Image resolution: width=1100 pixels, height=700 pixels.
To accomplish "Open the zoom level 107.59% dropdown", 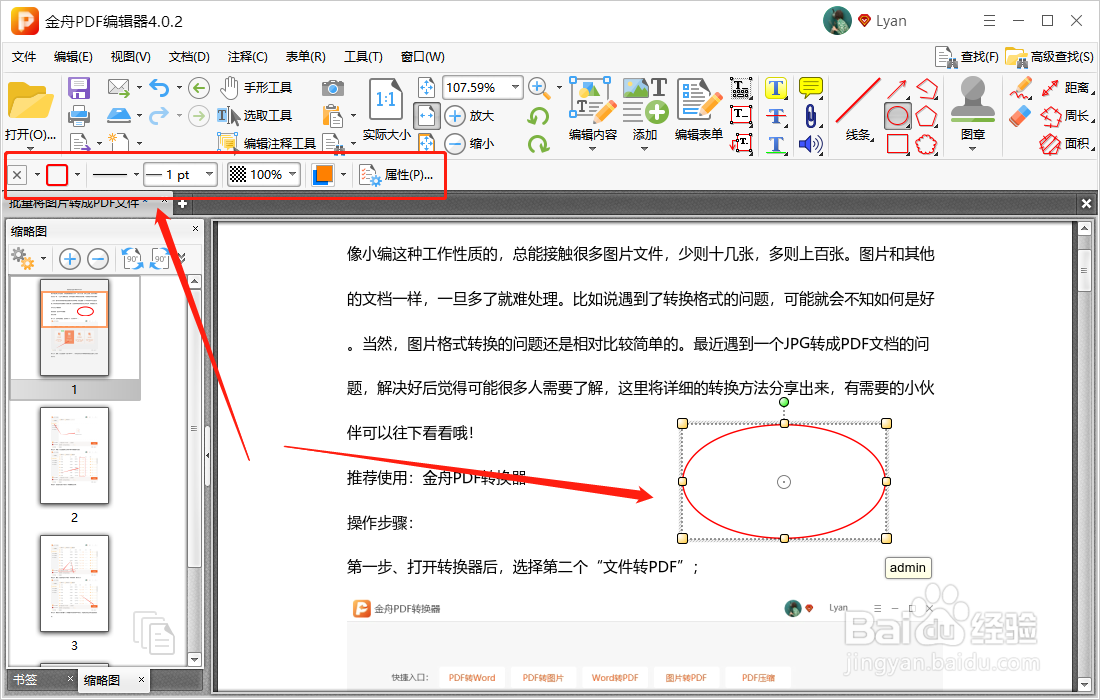I will tap(515, 87).
